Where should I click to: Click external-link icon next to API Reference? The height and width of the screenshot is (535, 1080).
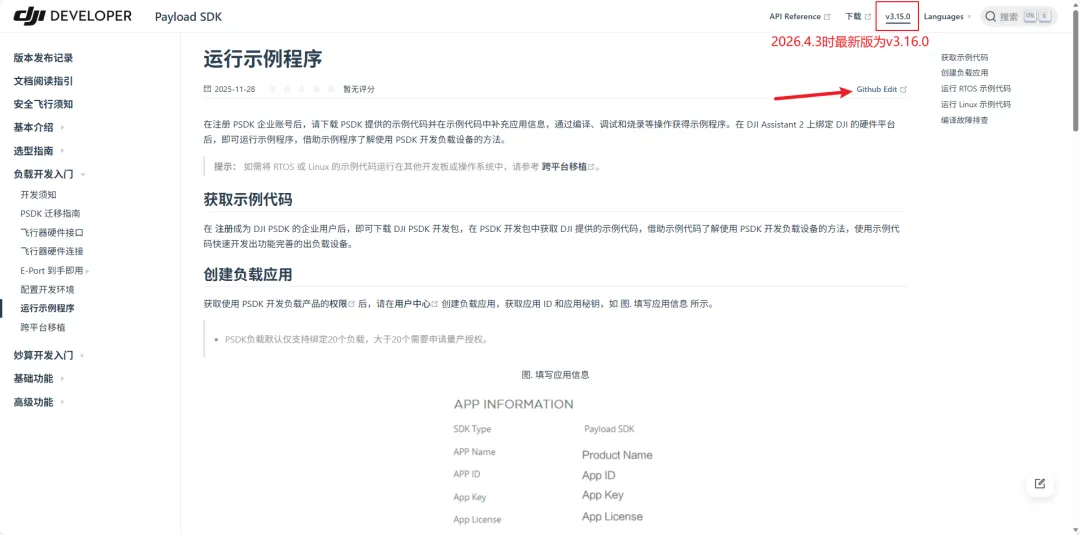(x=827, y=17)
